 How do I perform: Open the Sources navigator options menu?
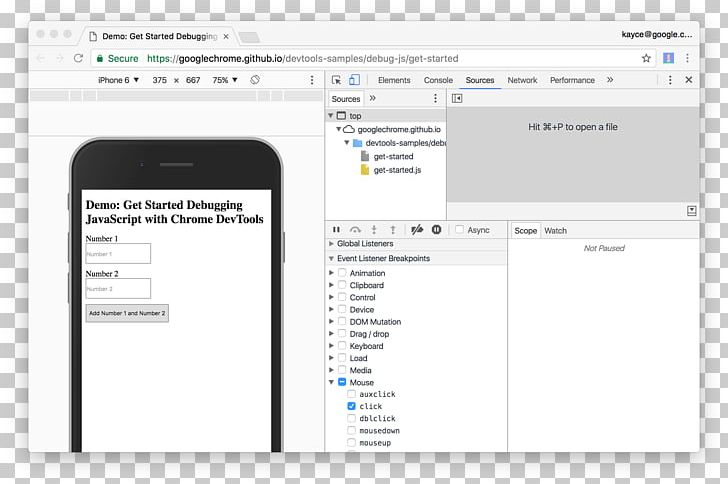pos(435,98)
